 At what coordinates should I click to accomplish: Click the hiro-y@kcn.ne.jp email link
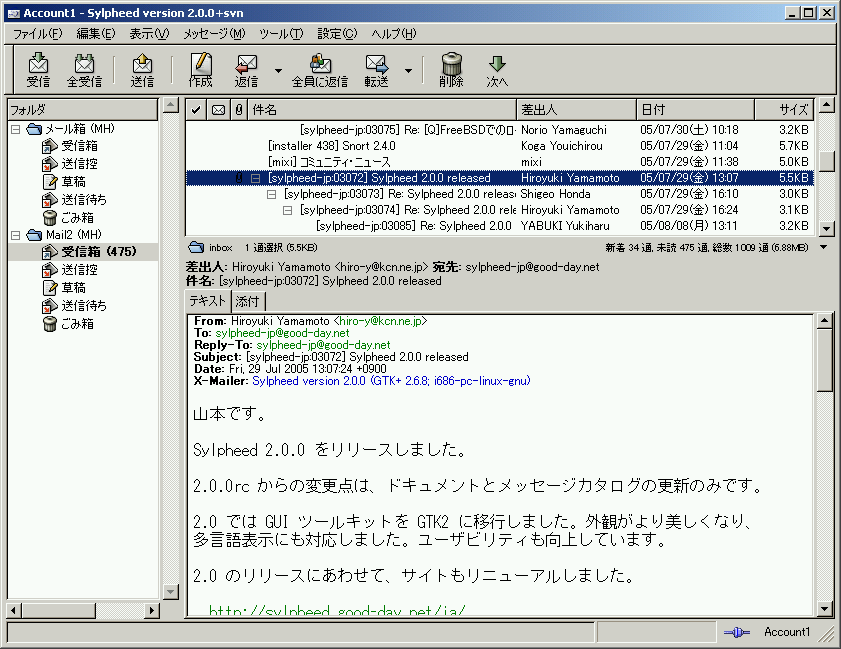click(x=380, y=321)
